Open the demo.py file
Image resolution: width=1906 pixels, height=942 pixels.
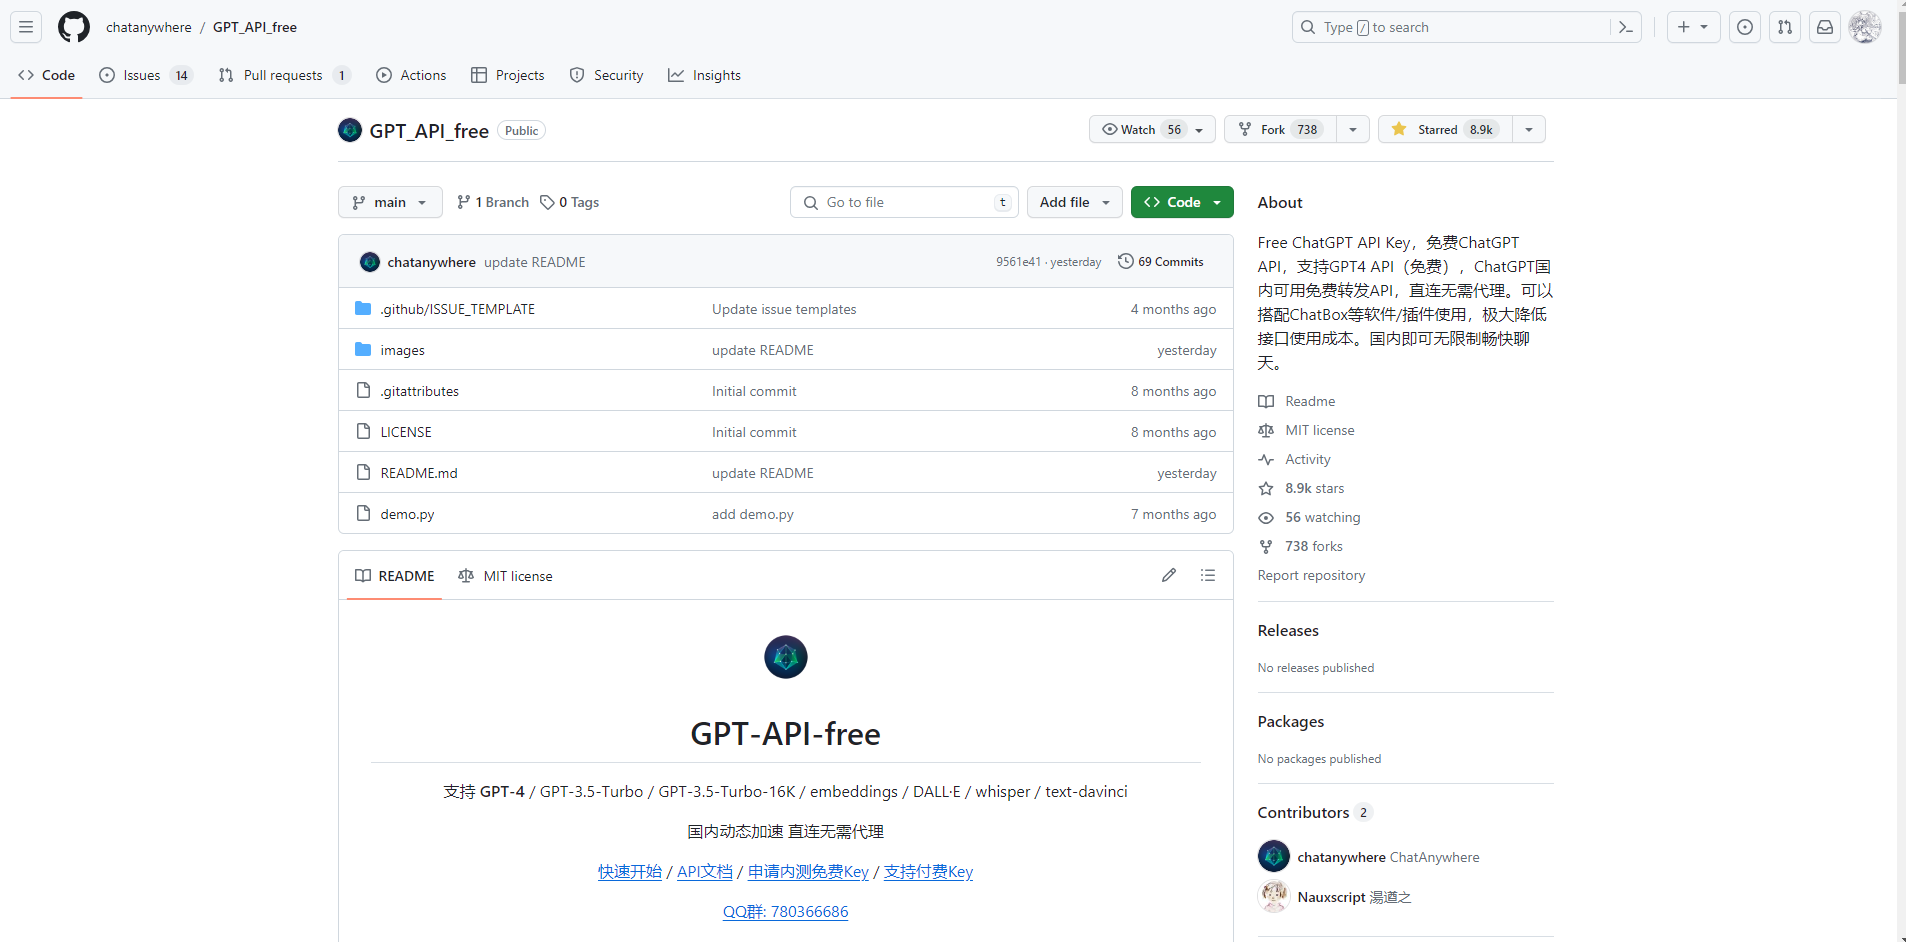pyautogui.click(x=407, y=514)
